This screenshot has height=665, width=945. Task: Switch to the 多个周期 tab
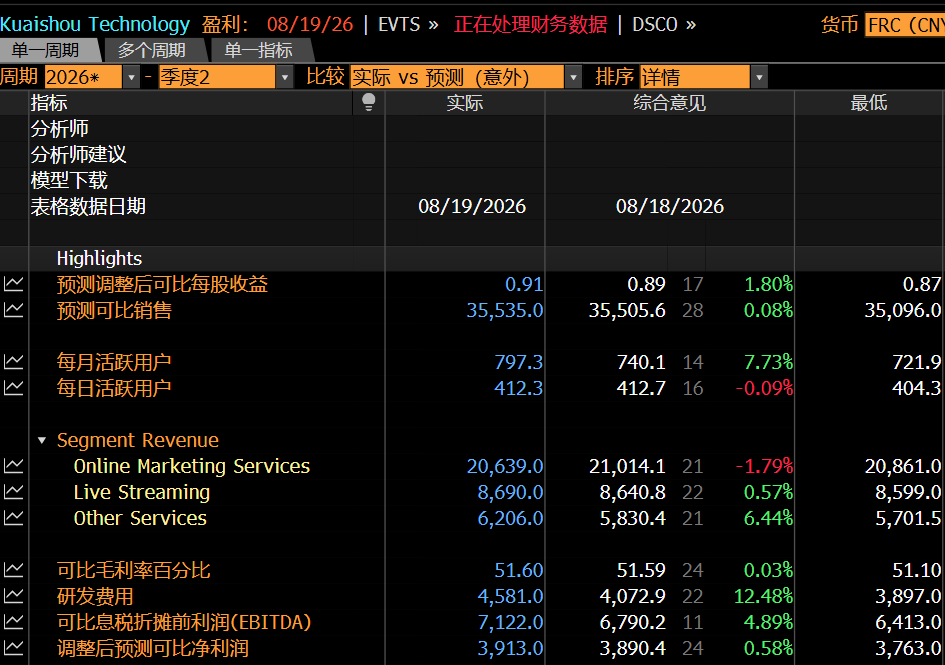[152, 50]
